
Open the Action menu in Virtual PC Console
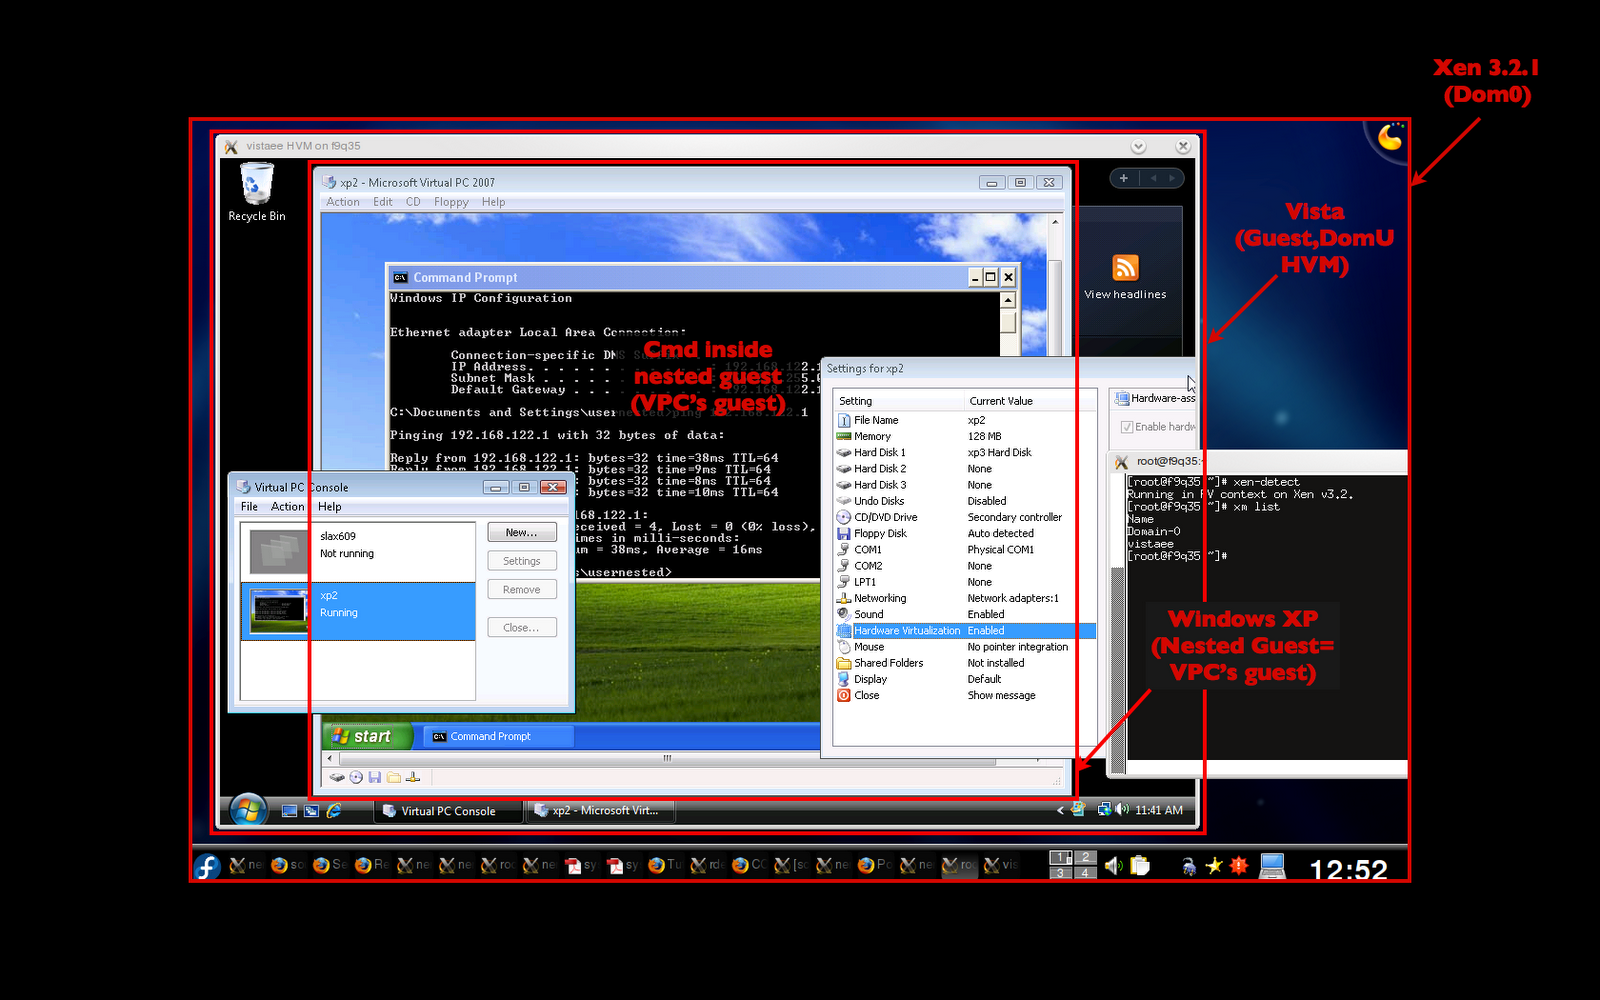click(x=288, y=507)
